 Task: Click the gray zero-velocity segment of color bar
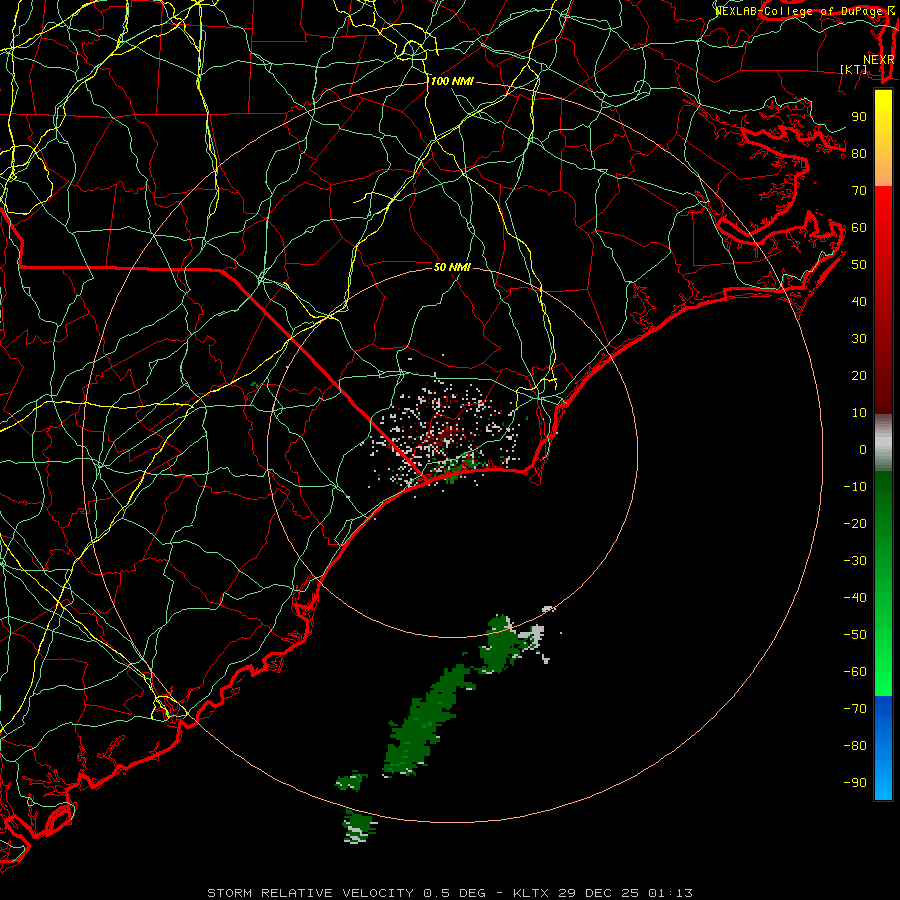pyautogui.click(x=883, y=443)
